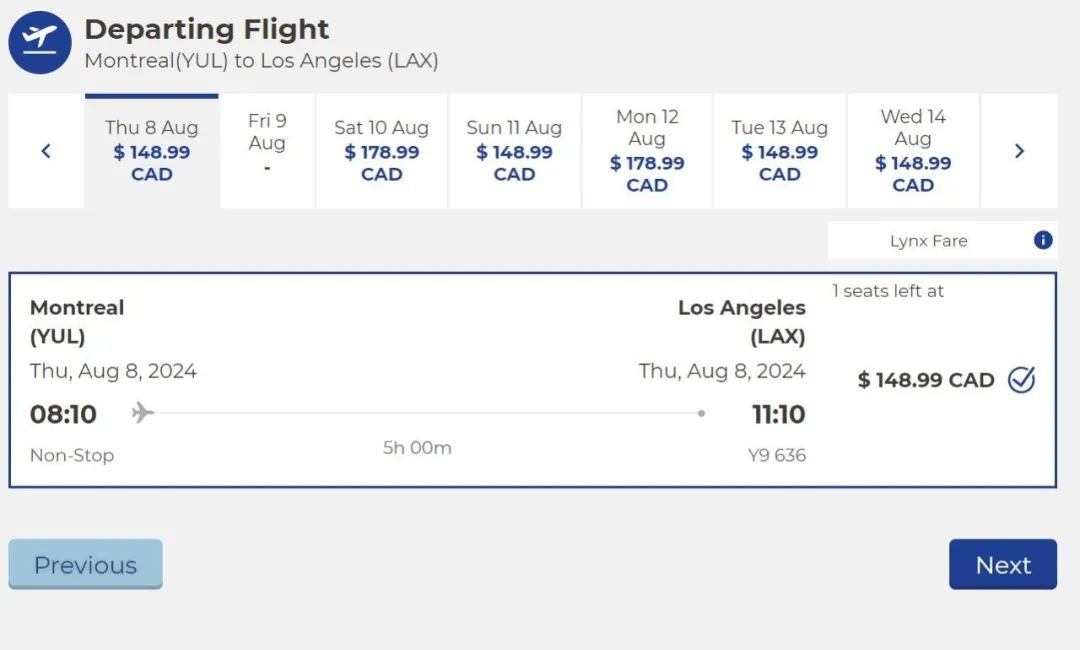Toggle the fare selection checkmark circle
1080x650 pixels.
(x=1021, y=379)
